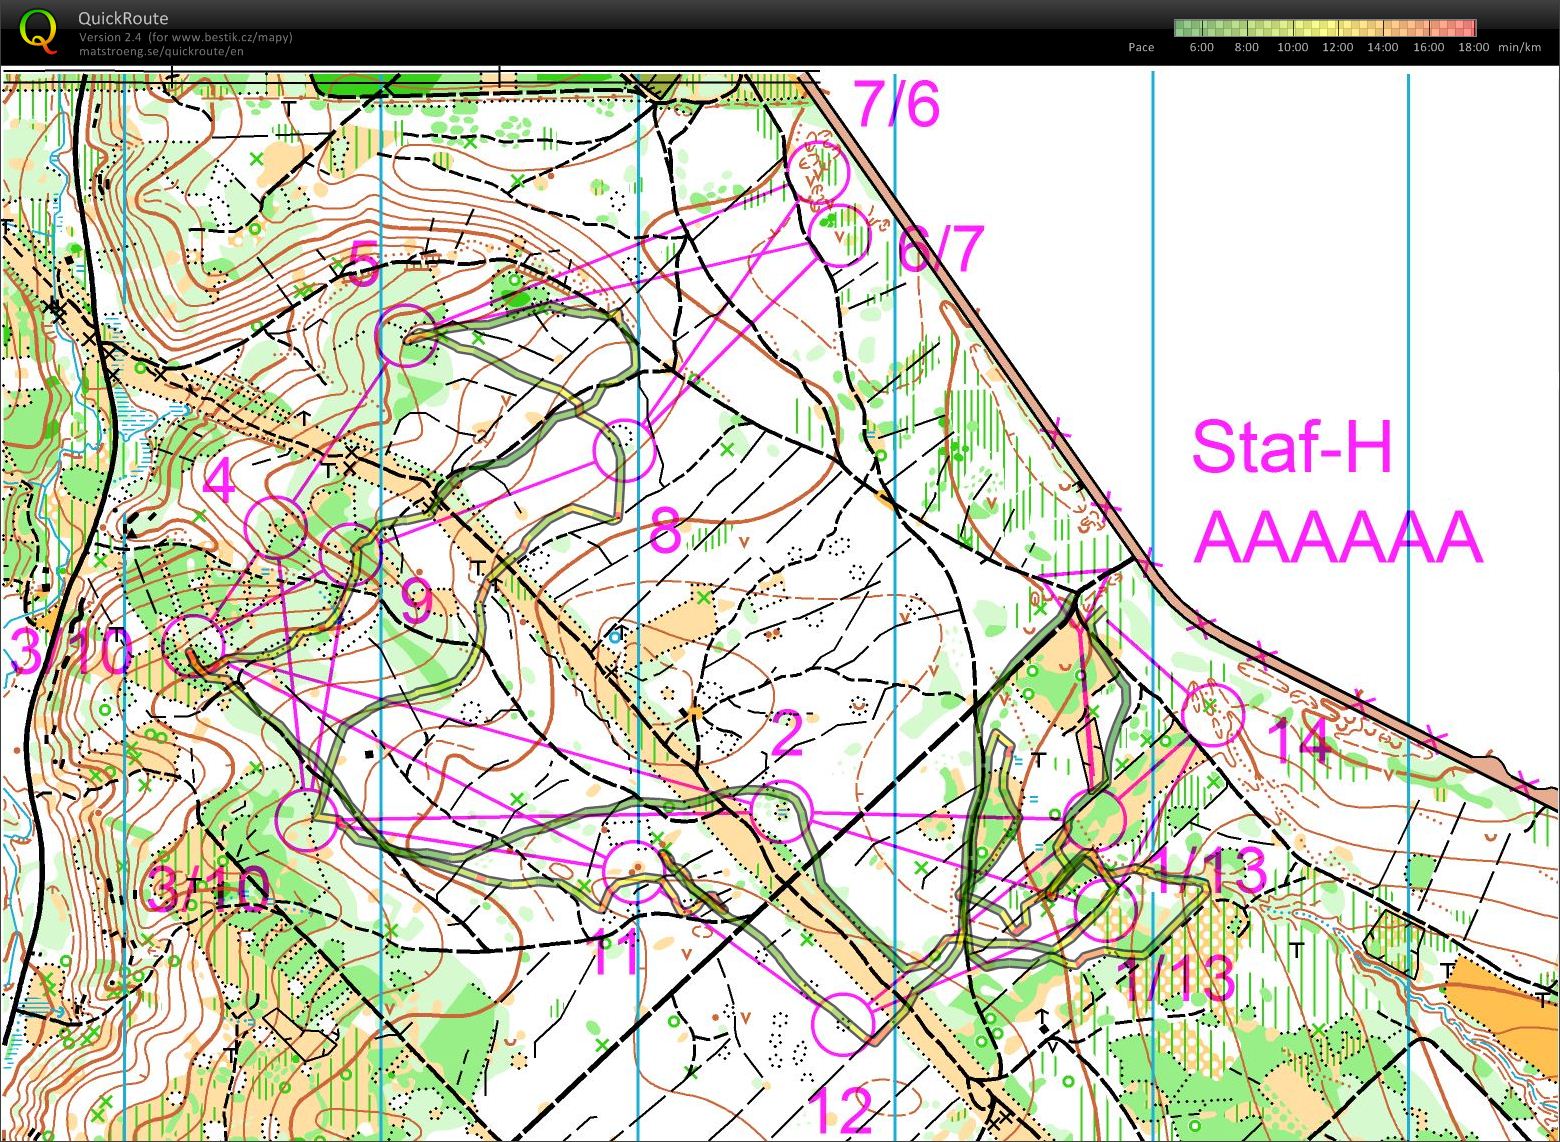Screen dimensions: 1560x1142
Task: Click the QuickRoute title text in header
Action: pos(123,18)
